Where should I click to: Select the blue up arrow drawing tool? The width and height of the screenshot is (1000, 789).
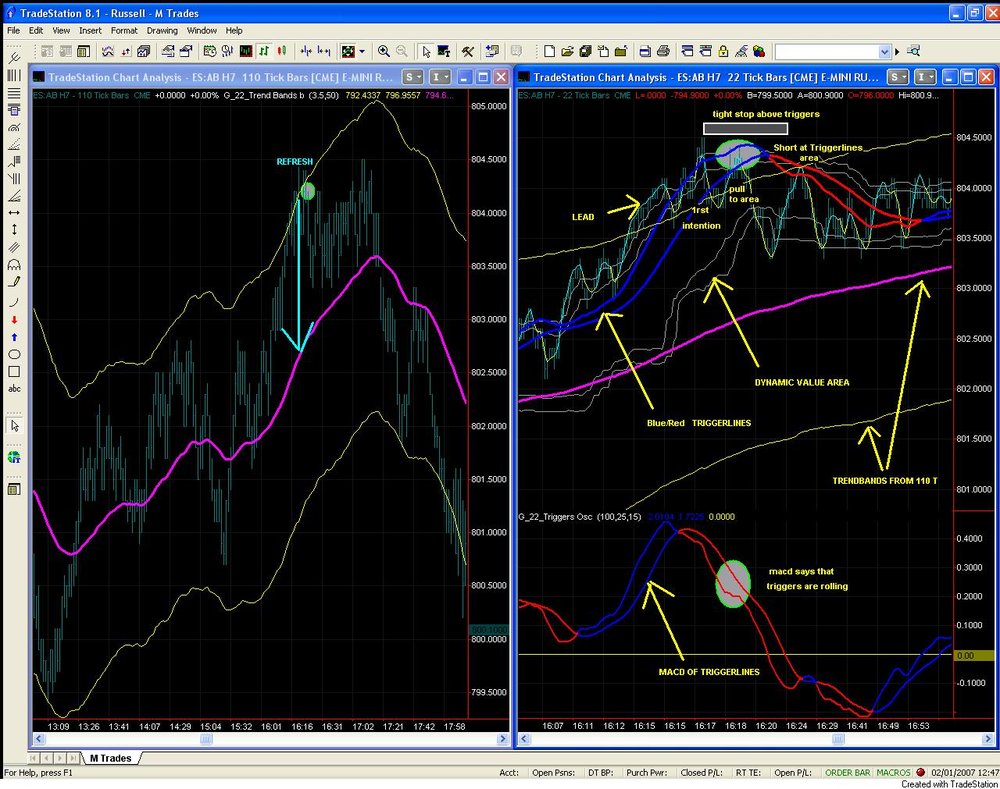[14, 337]
